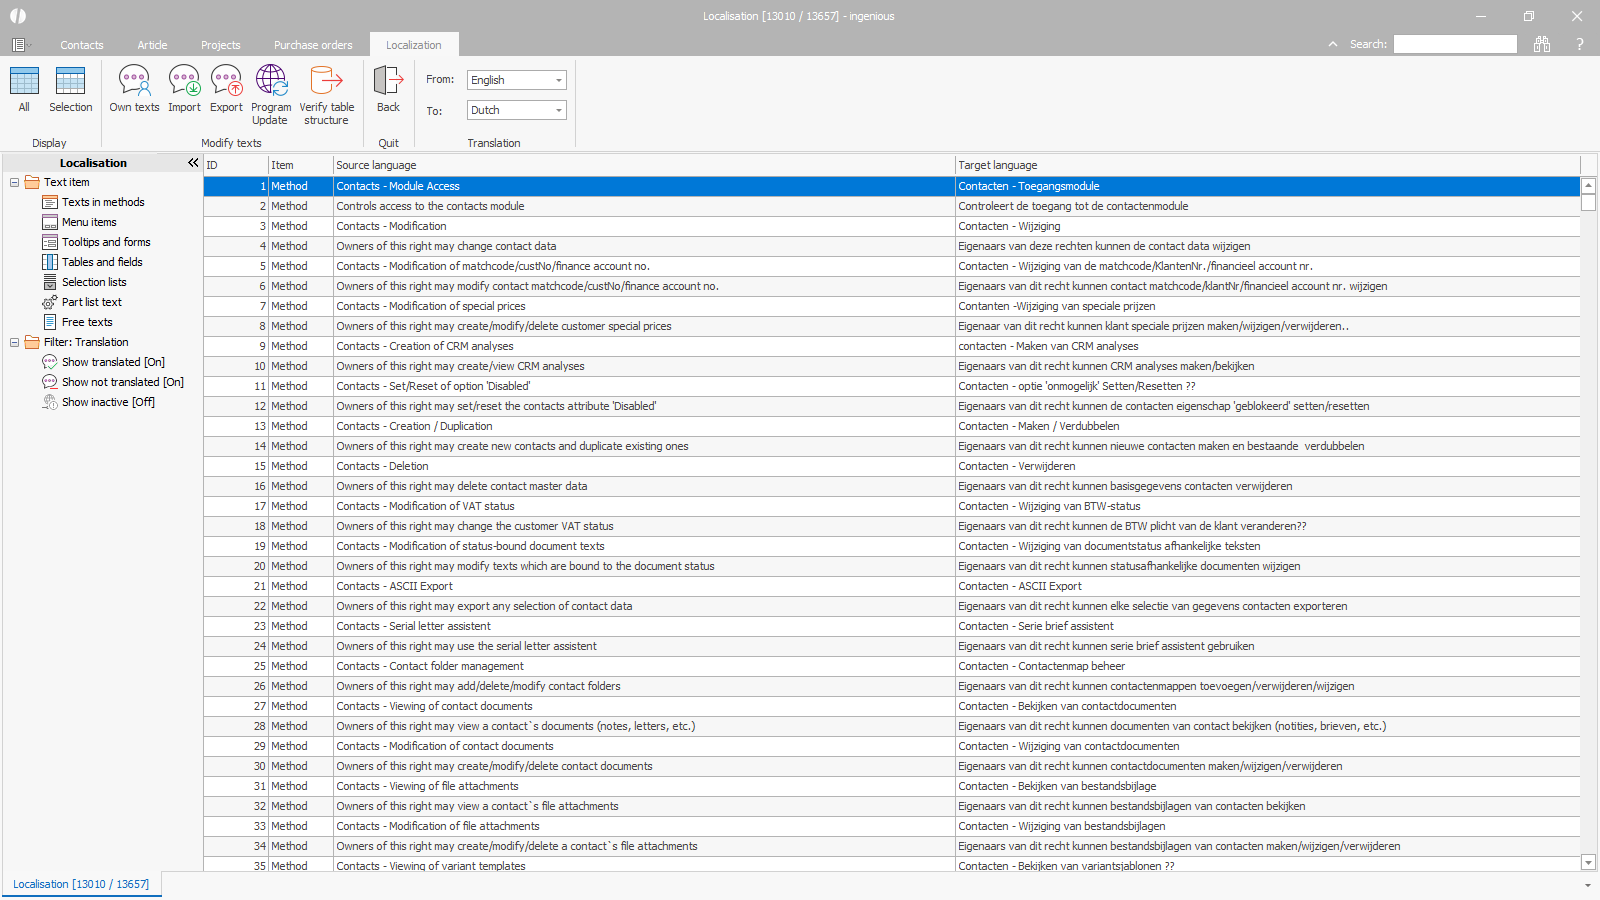Toggle Show translated filter
Viewport: 1600px width, 900px height.
[x=112, y=362]
